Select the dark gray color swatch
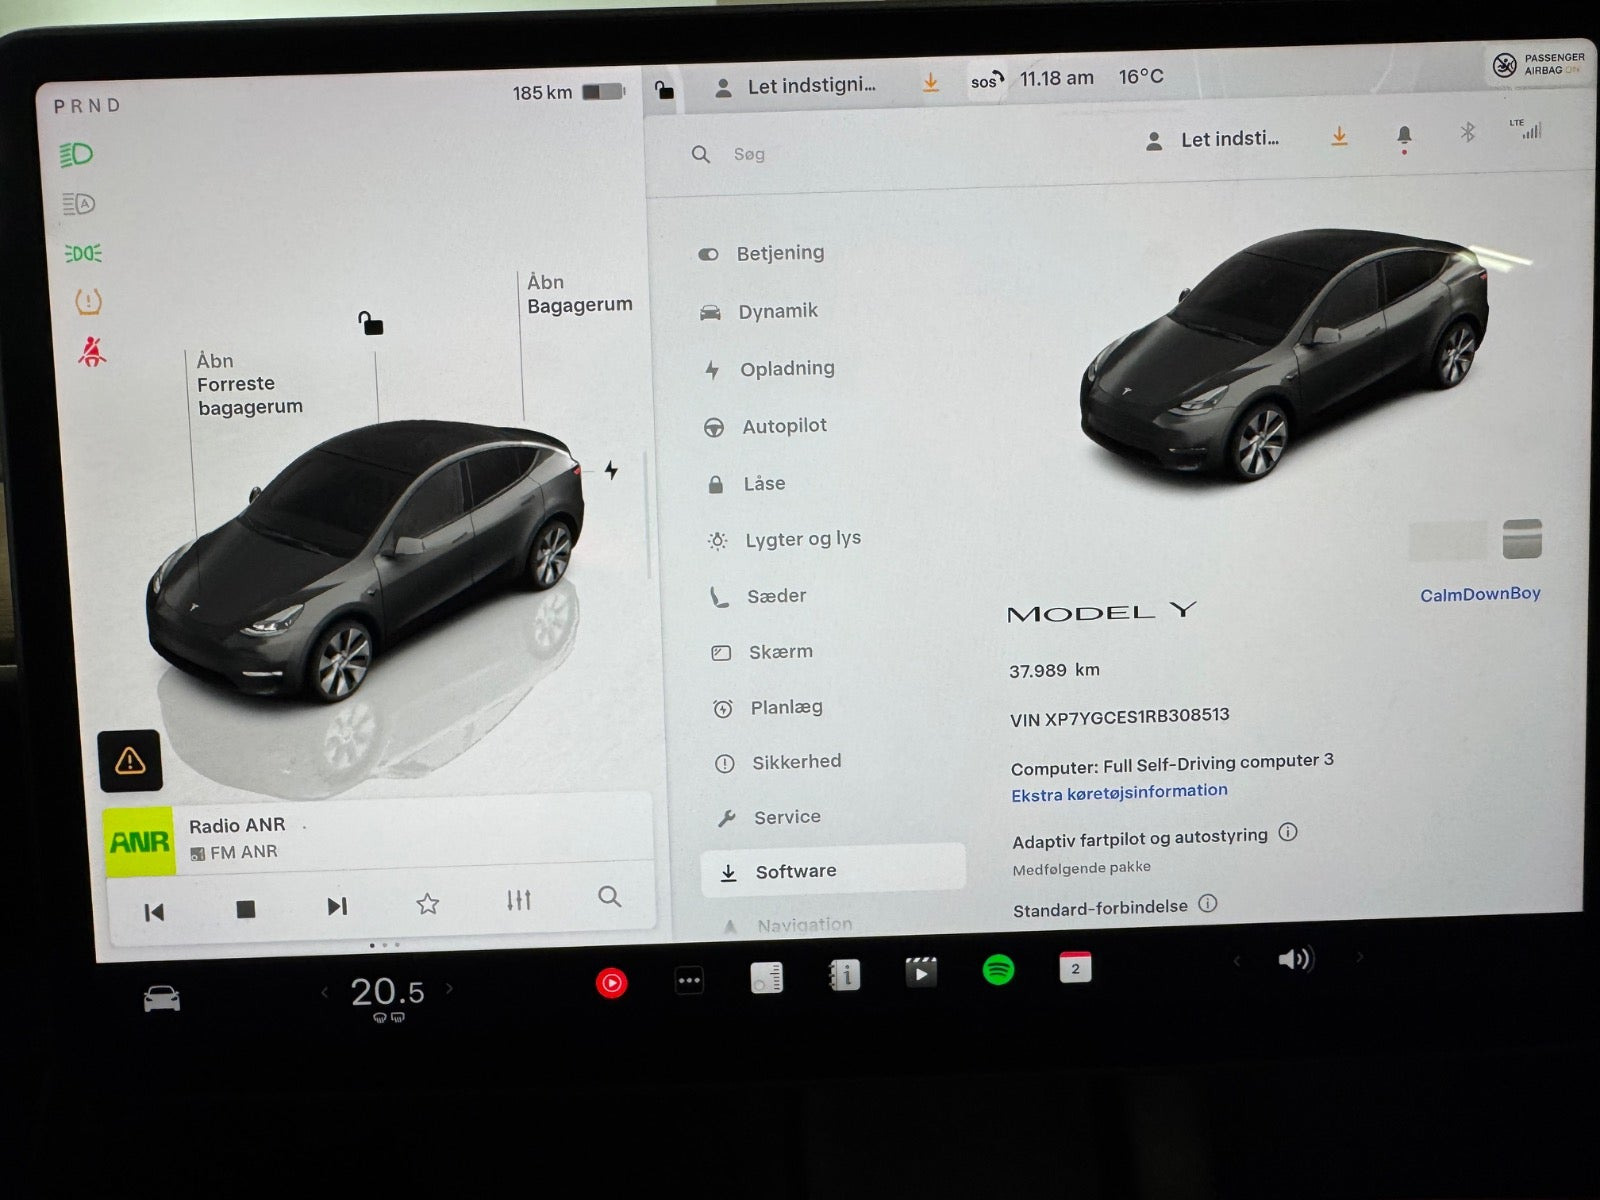Screen dimensions: 1600x1200 [x=1522, y=539]
